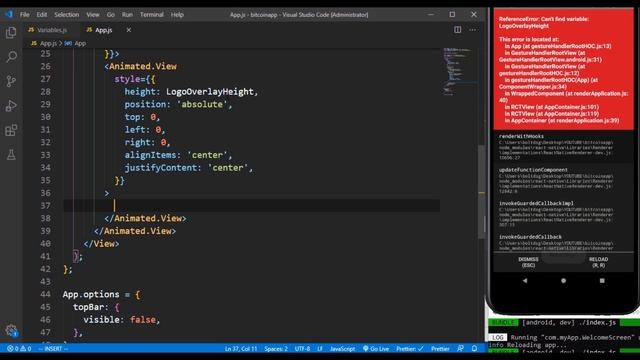This screenshot has height=360, width=640.
Task: Open the File menu
Action: click(24, 15)
